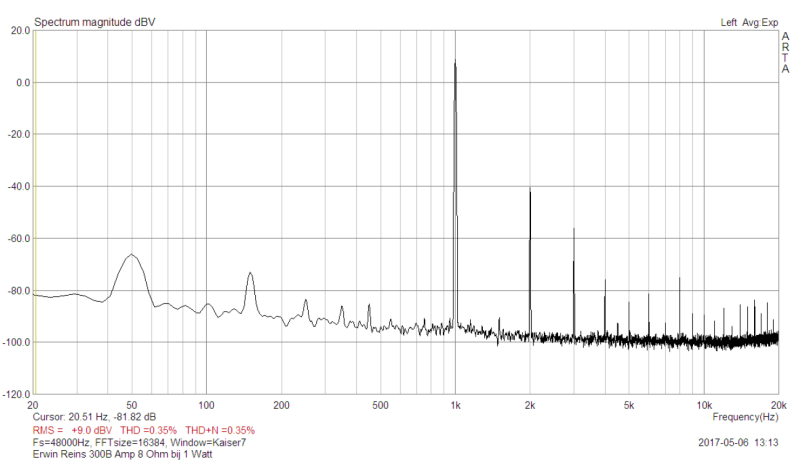Click the ARTA vertical logo text

tap(785, 53)
